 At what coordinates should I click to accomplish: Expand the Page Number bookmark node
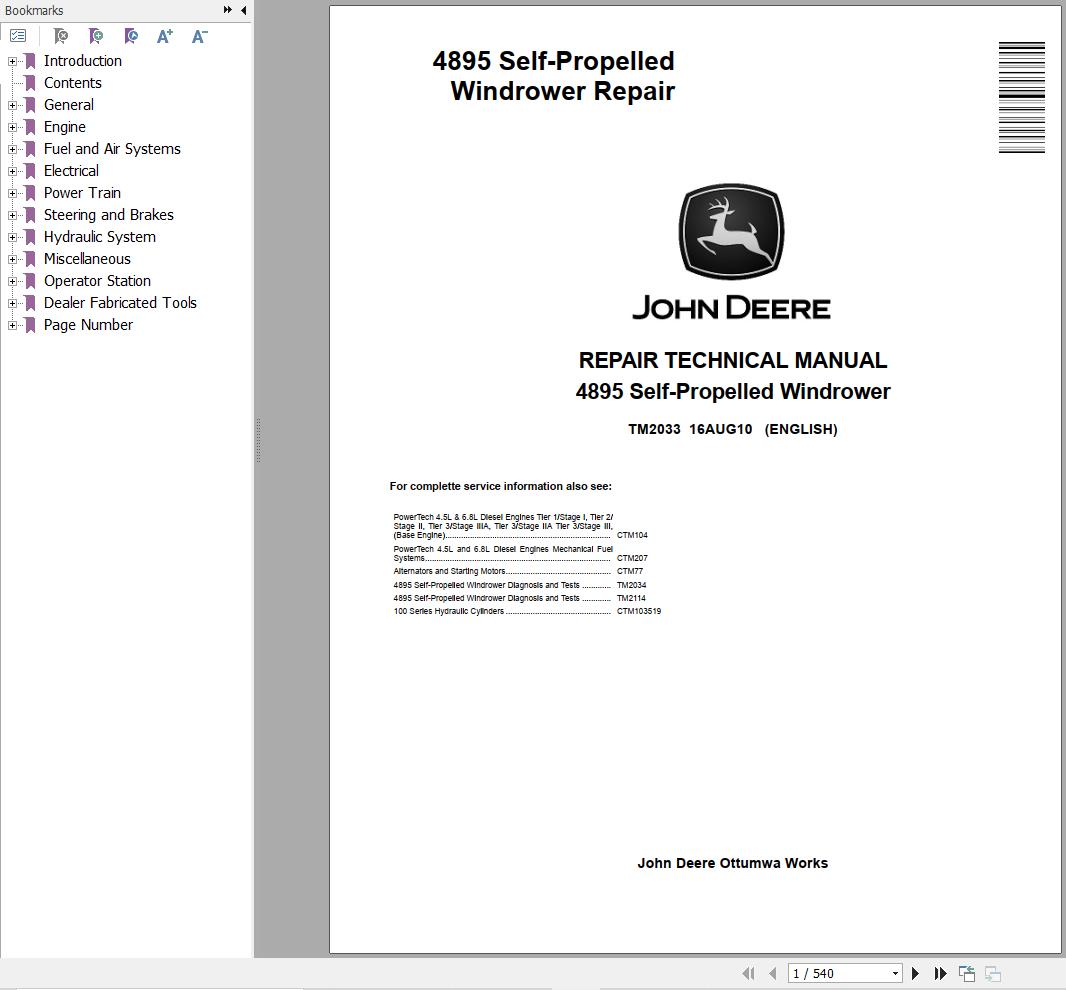point(12,326)
